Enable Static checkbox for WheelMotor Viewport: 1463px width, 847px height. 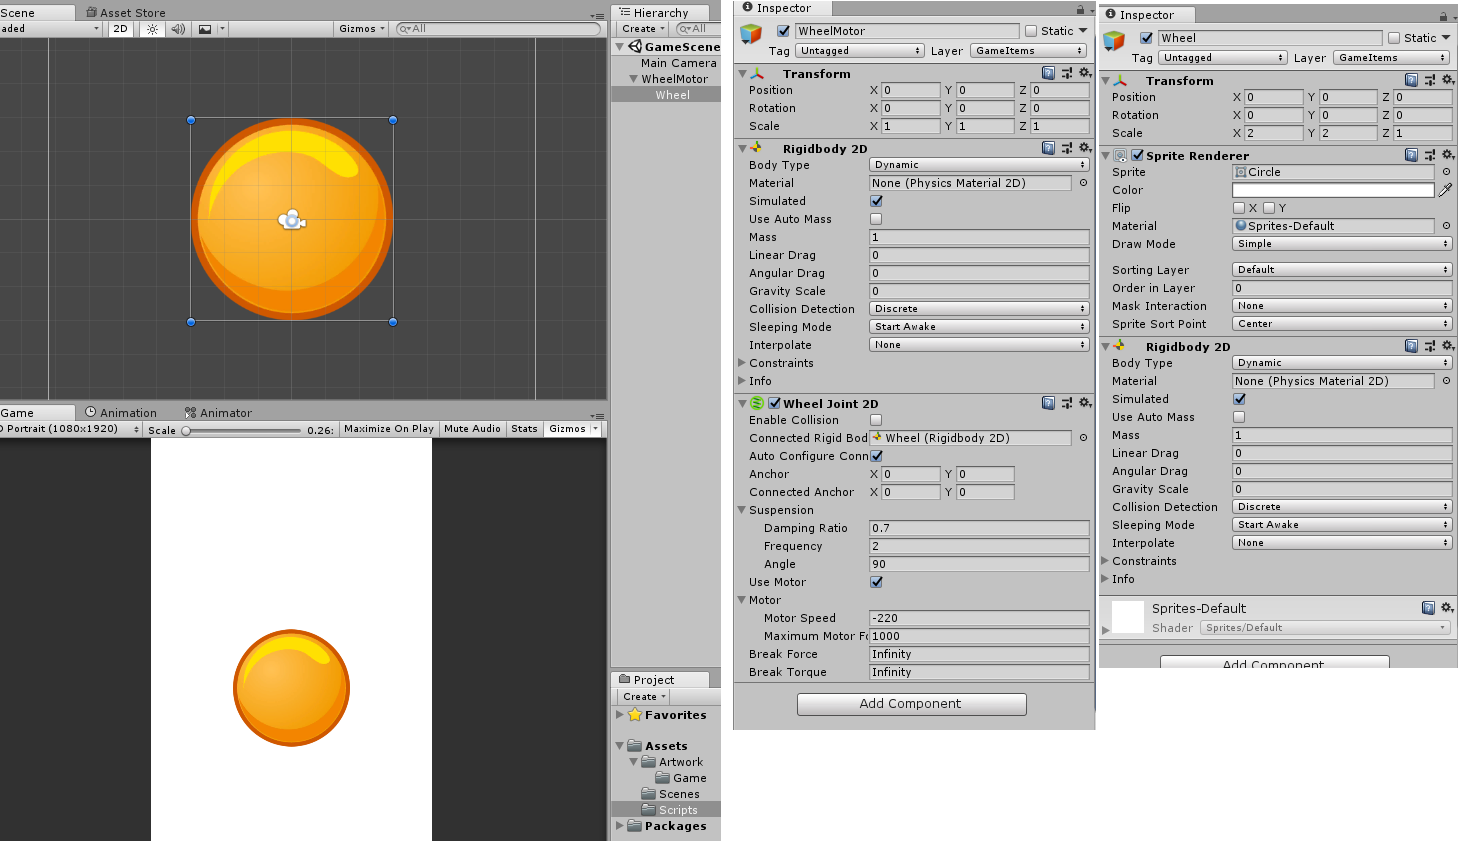(1031, 31)
